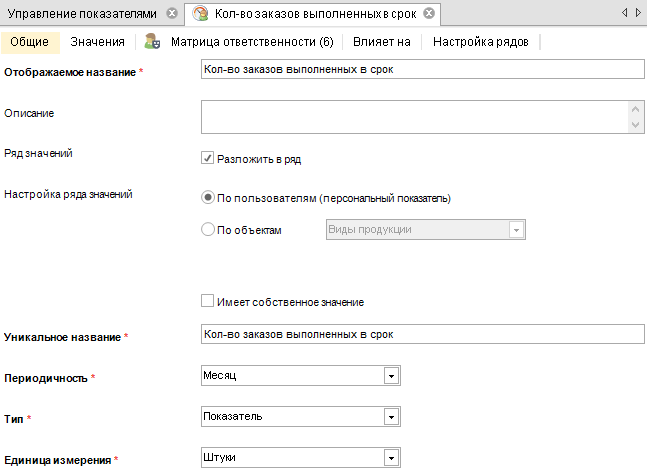Enable Имеет собственное значение checkbox
Image resolution: width=647 pixels, height=474 pixels.
pos(208,301)
